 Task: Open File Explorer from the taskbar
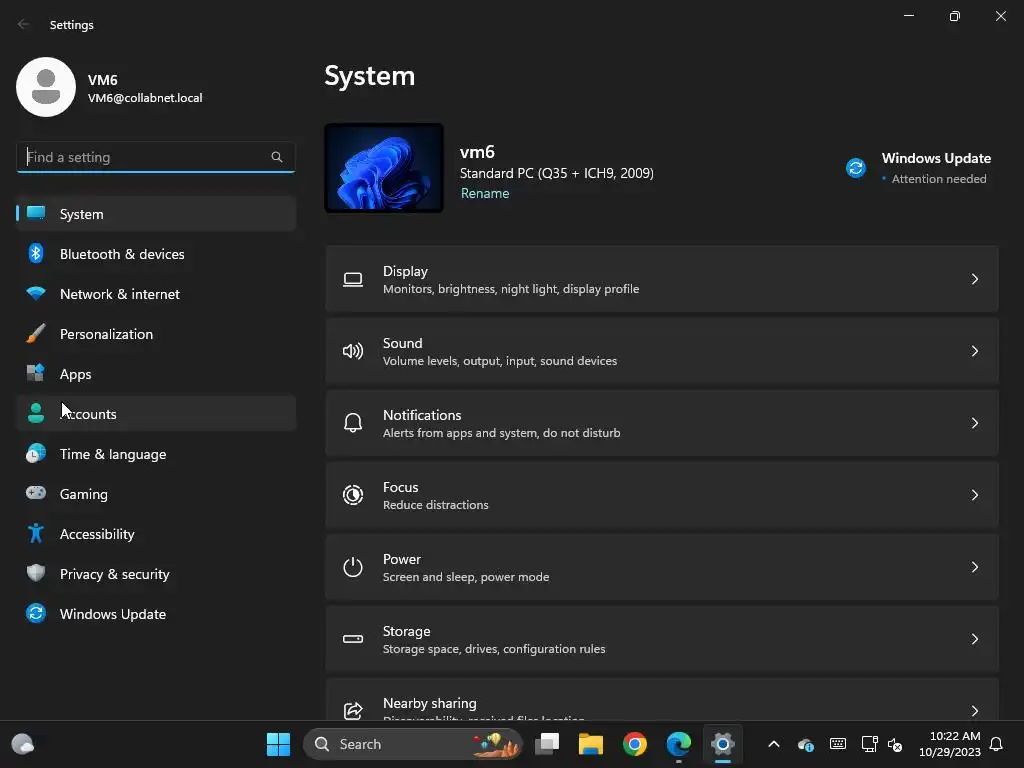coord(590,744)
